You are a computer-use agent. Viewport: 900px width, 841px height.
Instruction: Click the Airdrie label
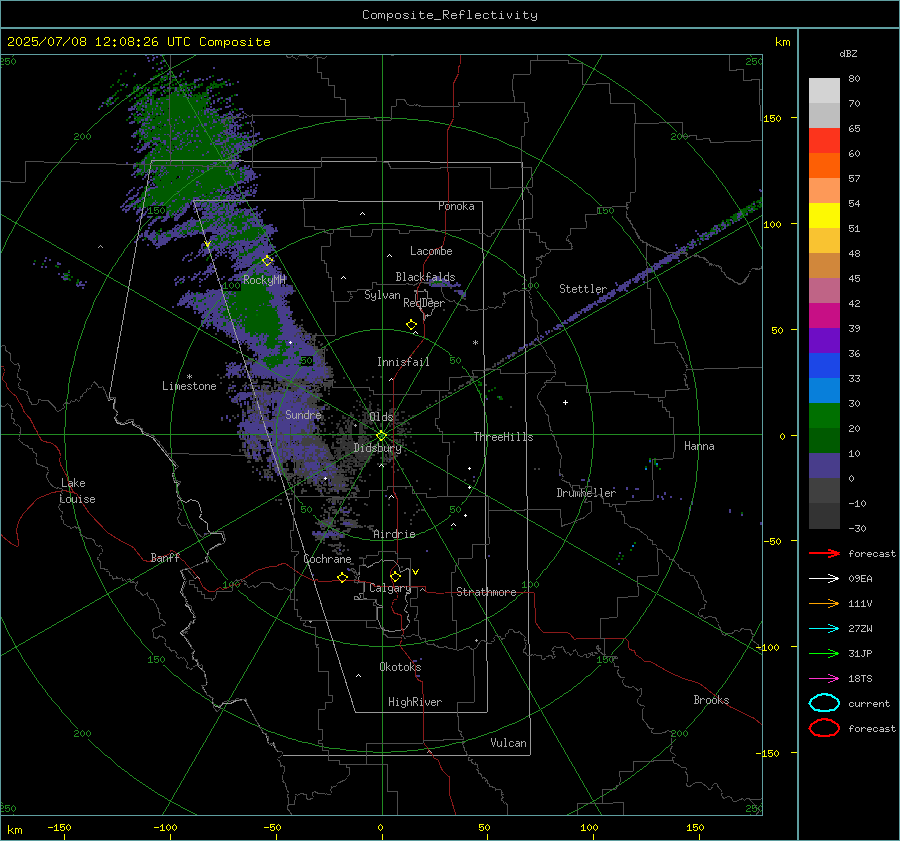click(394, 534)
